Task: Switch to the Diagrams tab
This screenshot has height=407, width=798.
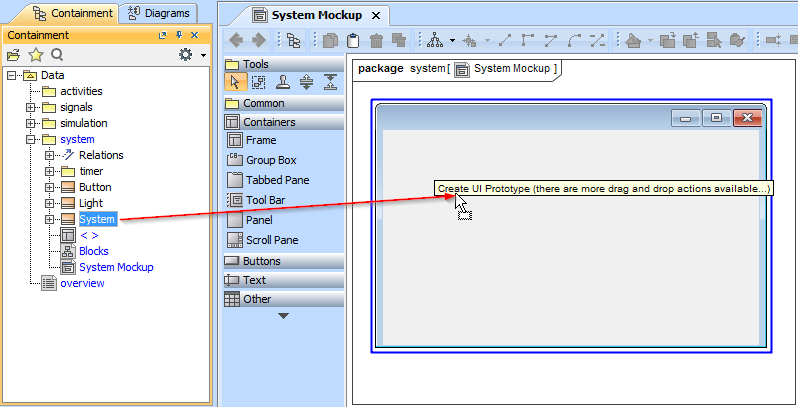Action: [158, 13]
